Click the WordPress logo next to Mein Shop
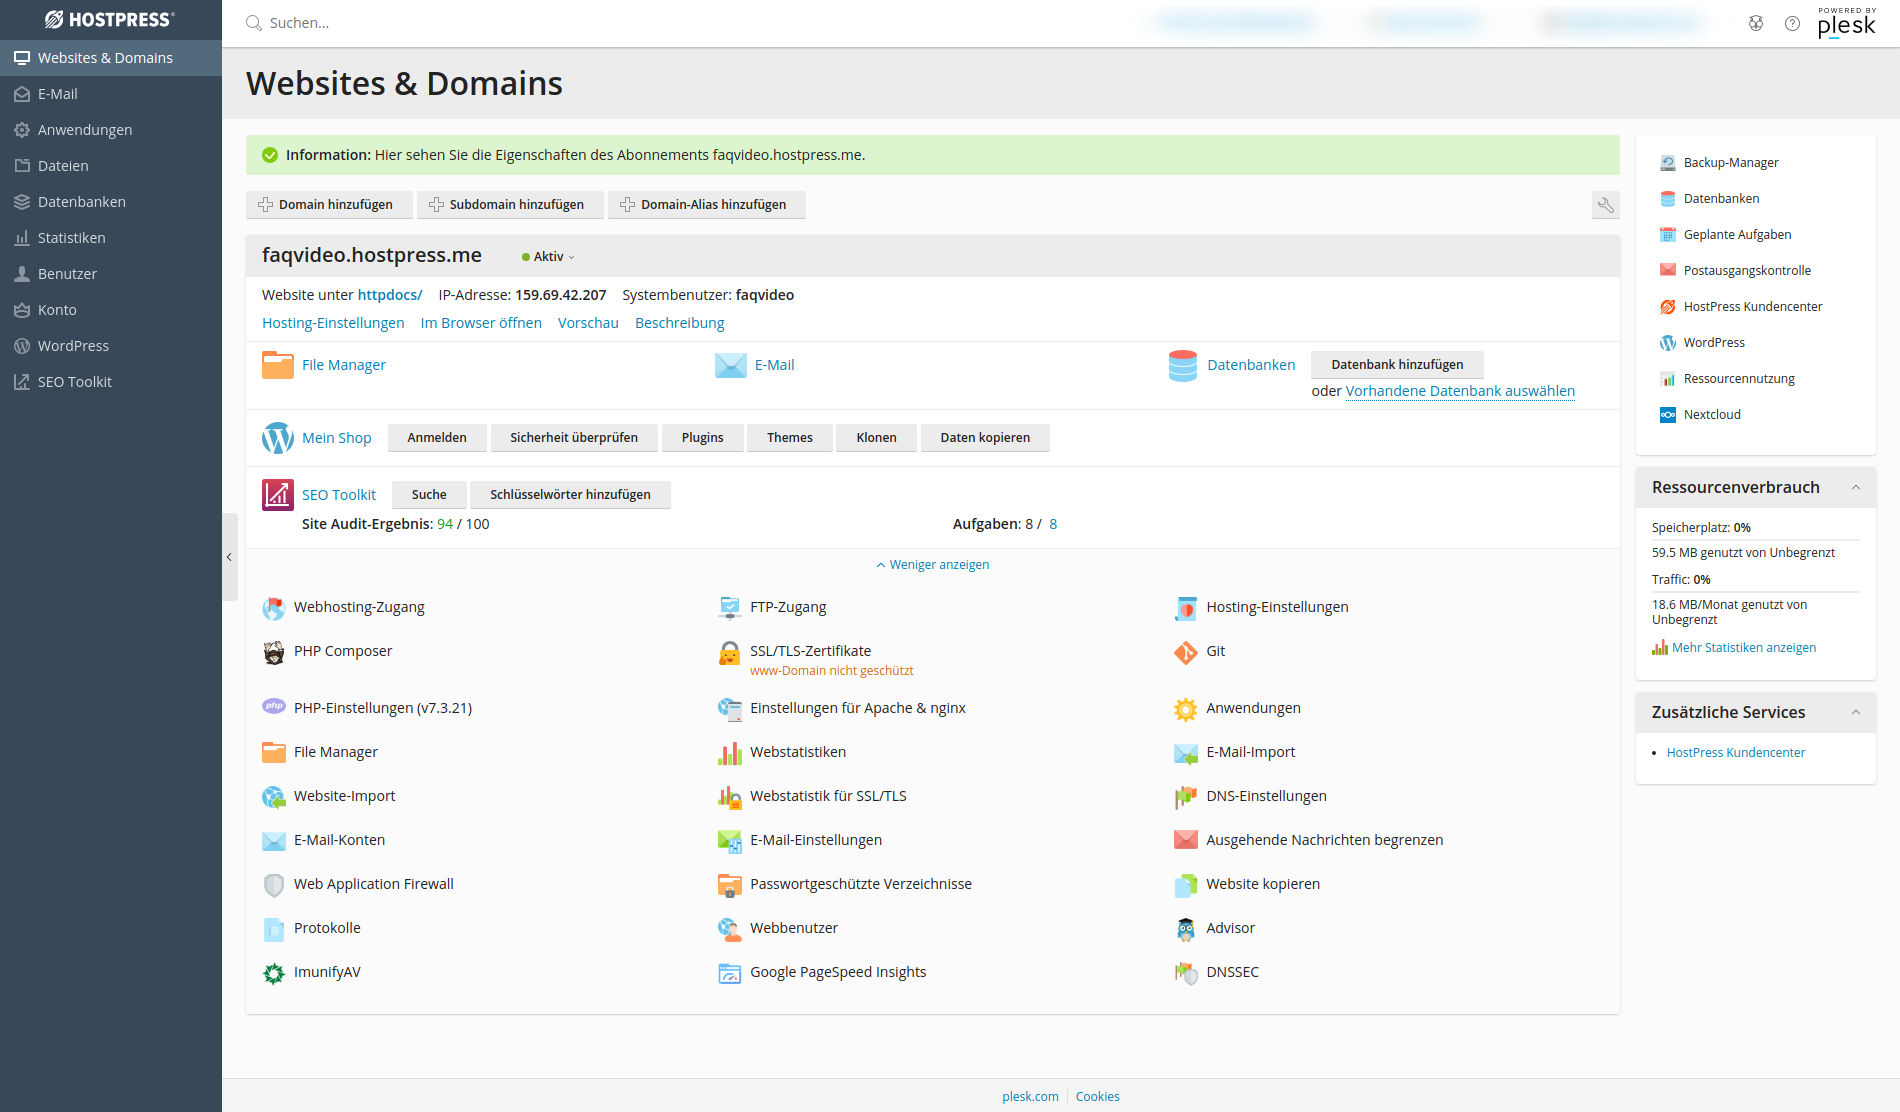 click(278, 438)
